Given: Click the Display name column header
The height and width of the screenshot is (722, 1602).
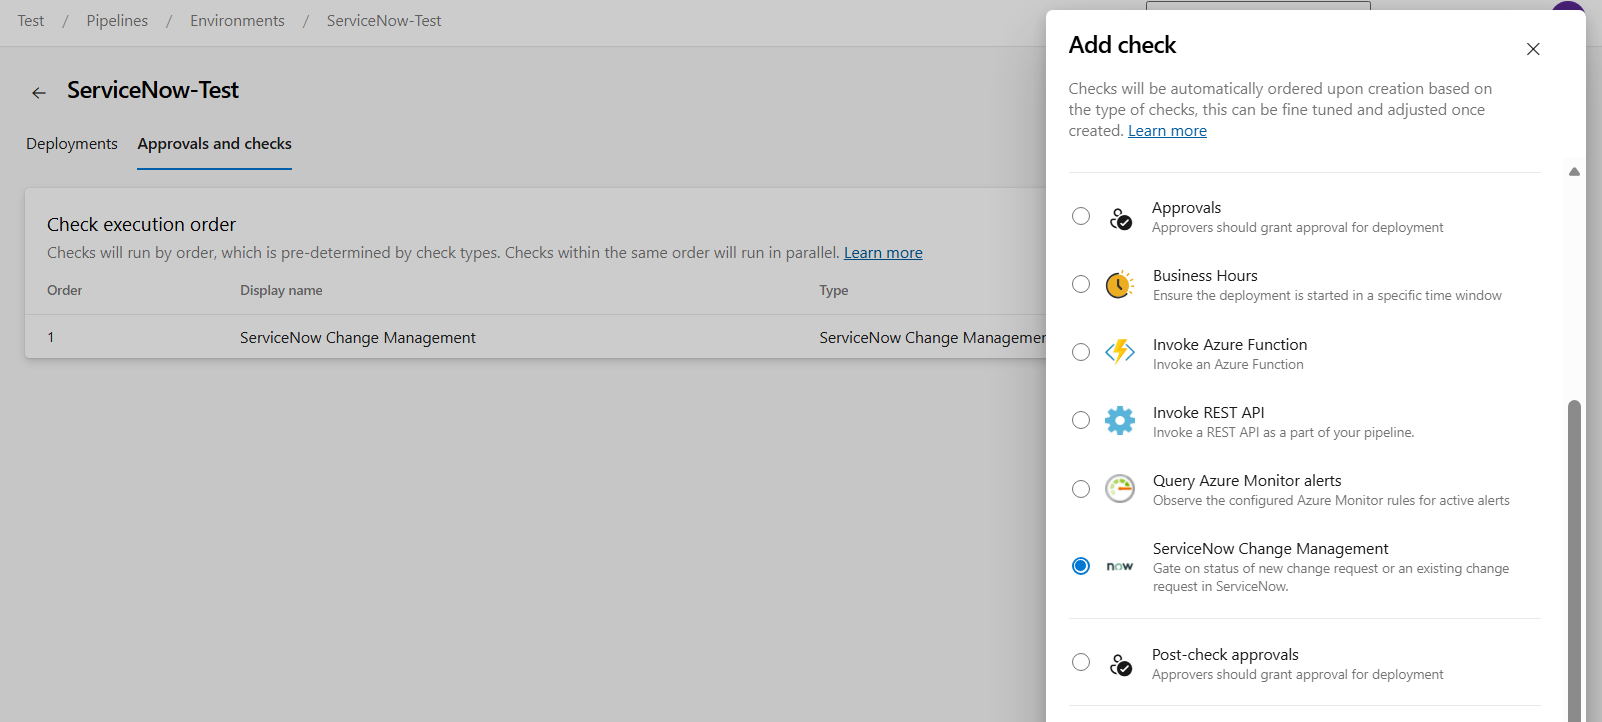Looking at the screenshot, I should pos(281,290).
